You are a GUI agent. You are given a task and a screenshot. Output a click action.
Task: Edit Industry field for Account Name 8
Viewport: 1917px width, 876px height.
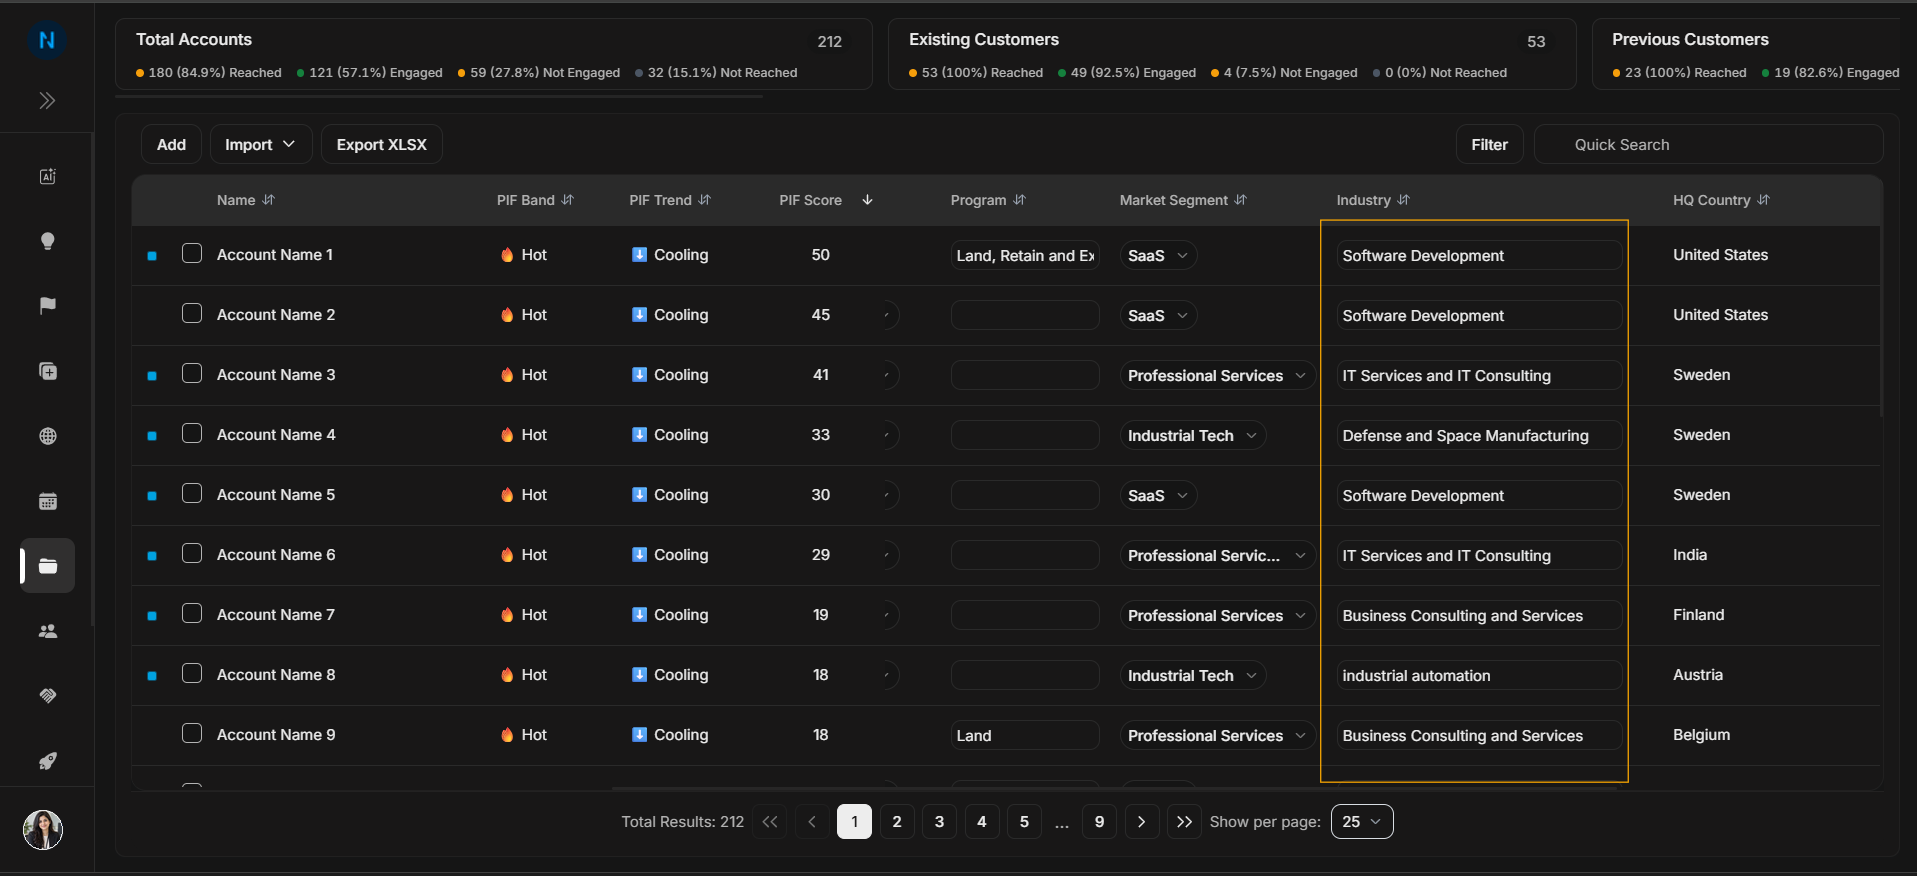click(x=1479, y=676)
